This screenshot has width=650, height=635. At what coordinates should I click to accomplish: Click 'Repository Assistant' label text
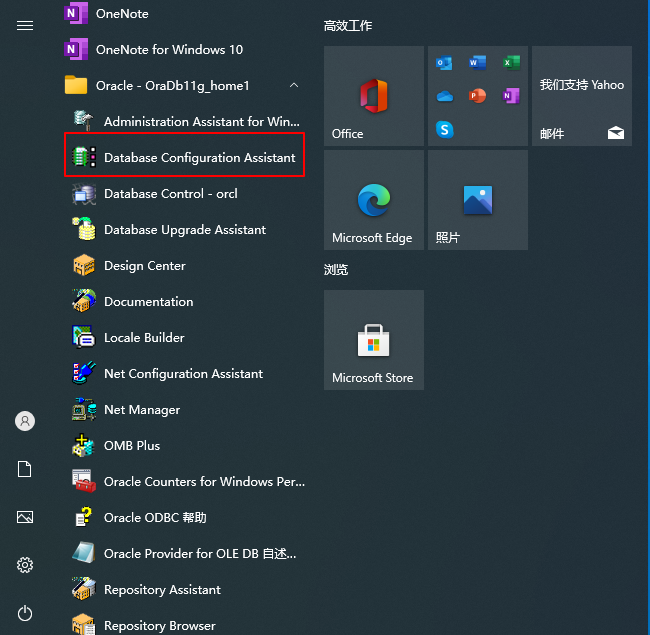tap(162, 590)
